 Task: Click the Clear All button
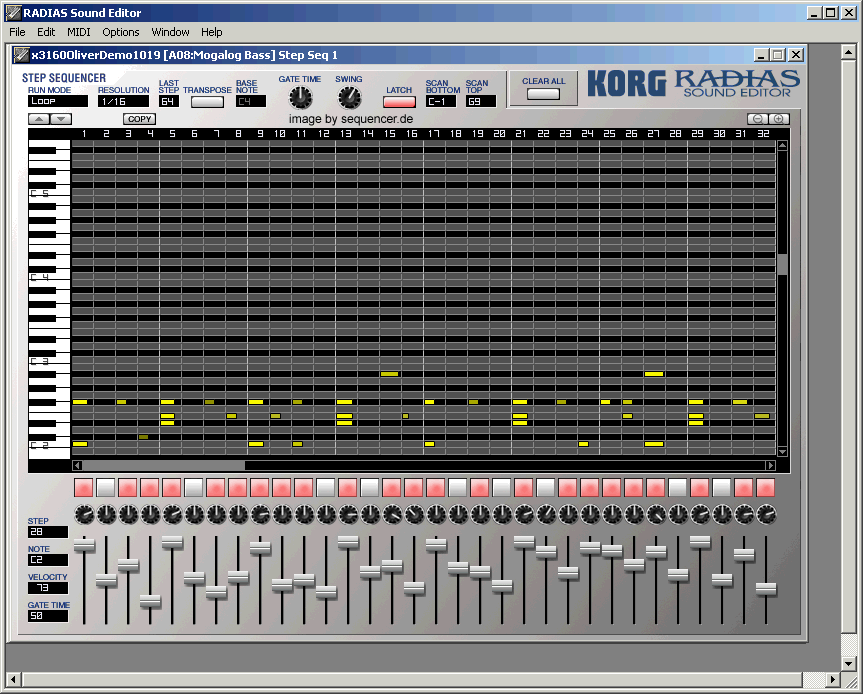(x=543, y=94)
